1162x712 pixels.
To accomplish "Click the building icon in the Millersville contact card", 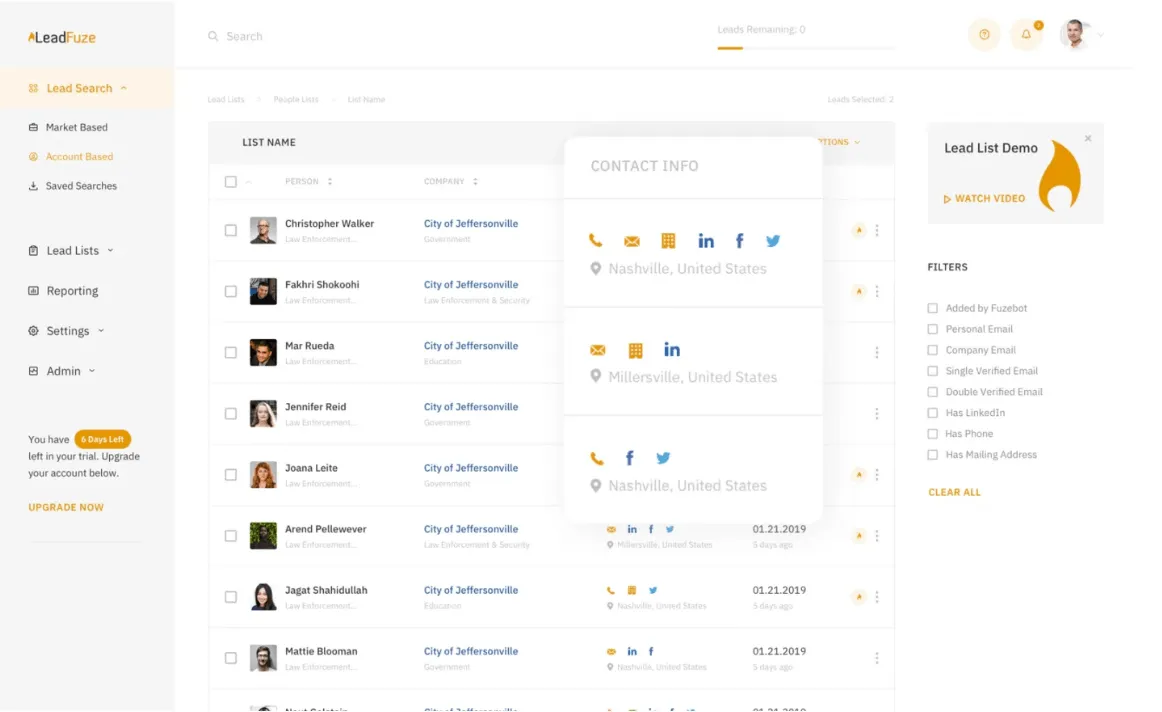I will [635, 350].
